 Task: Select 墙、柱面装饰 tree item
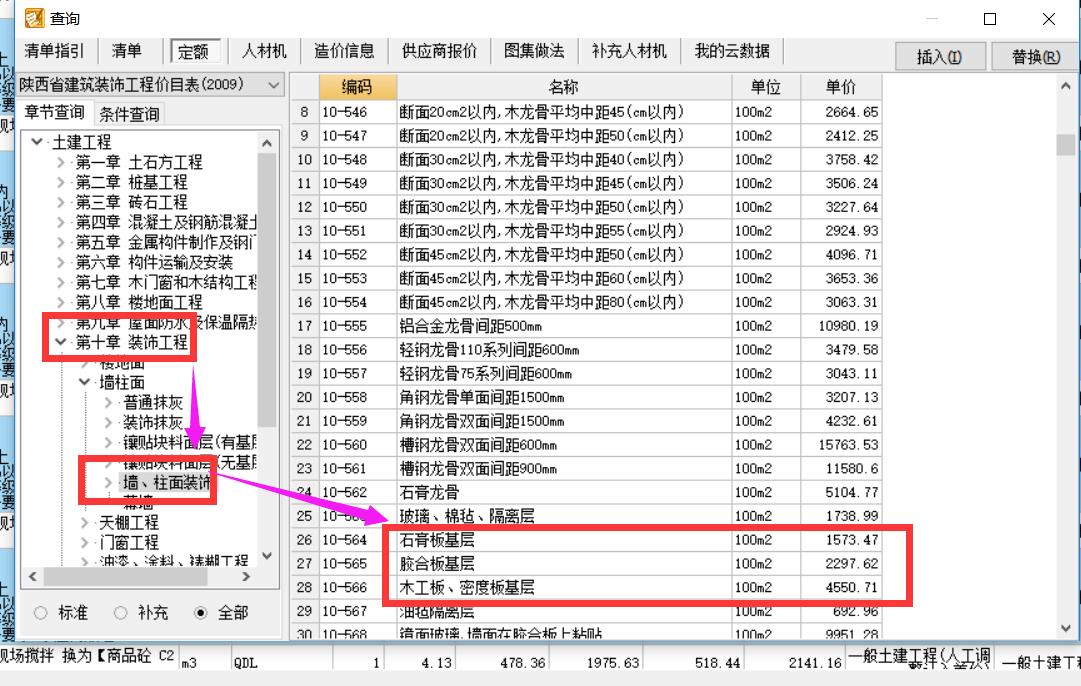click(x=167, y=483)
